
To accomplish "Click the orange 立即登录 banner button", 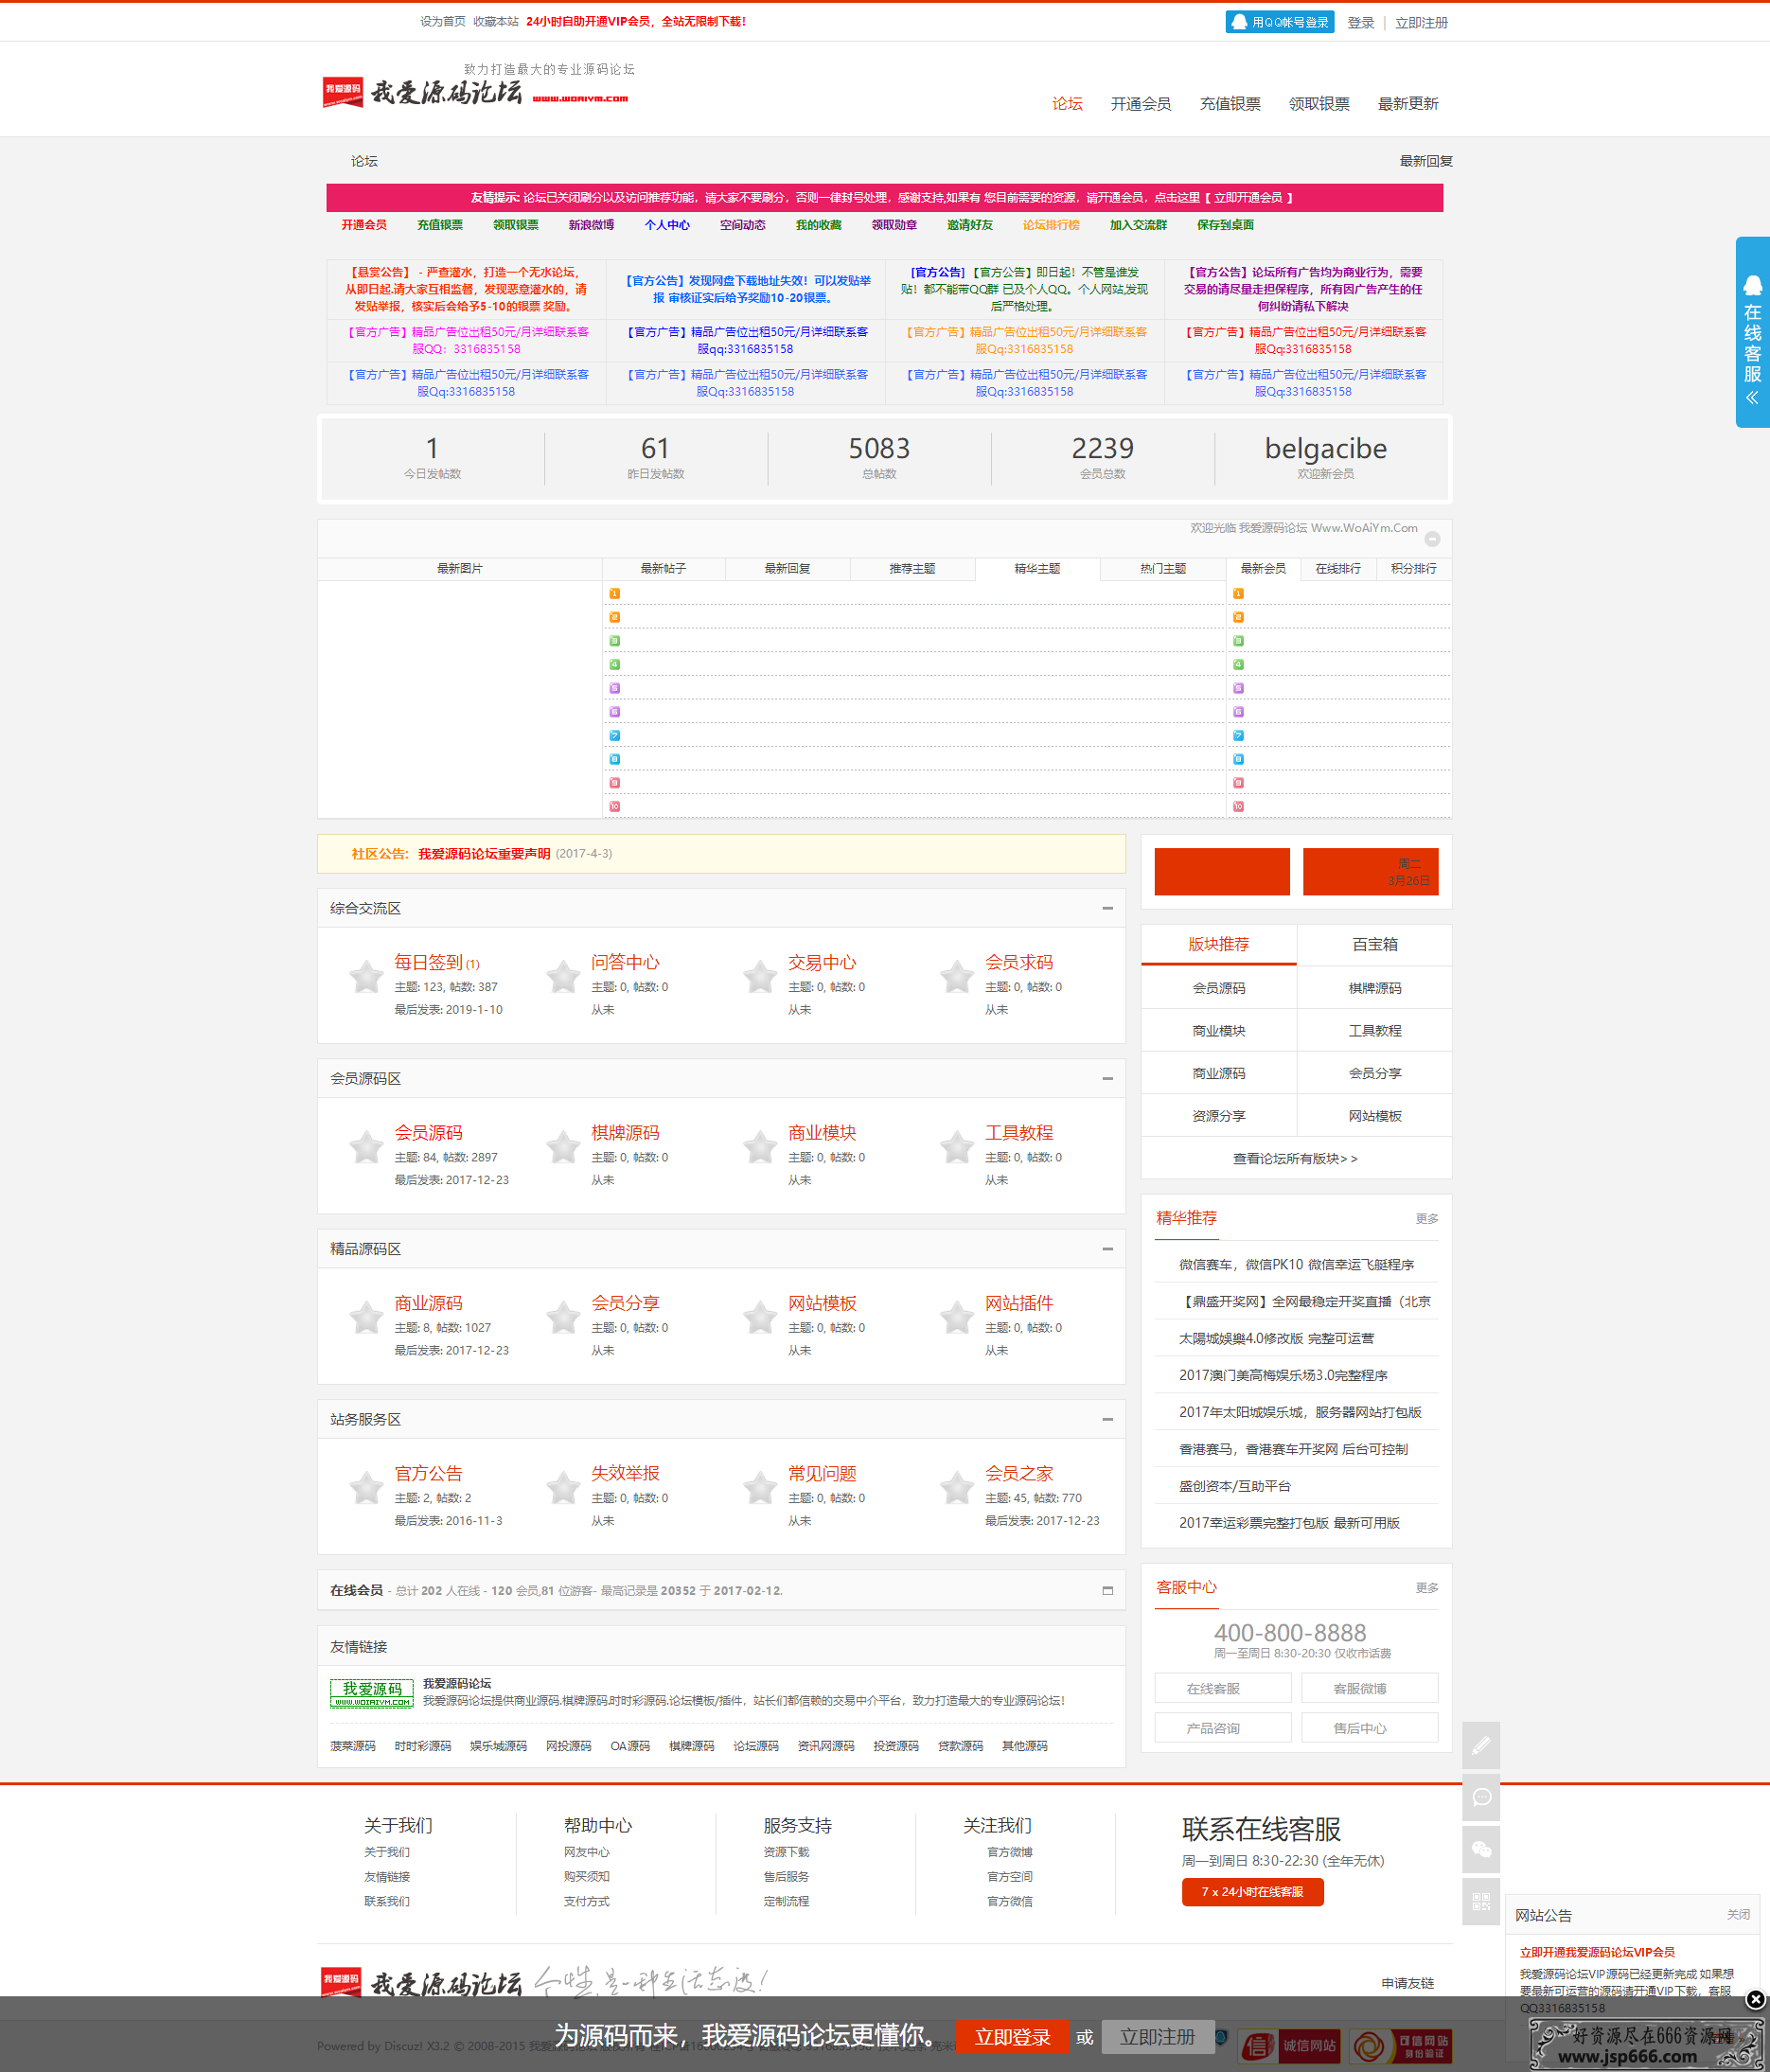I will pos(1012,2037).
